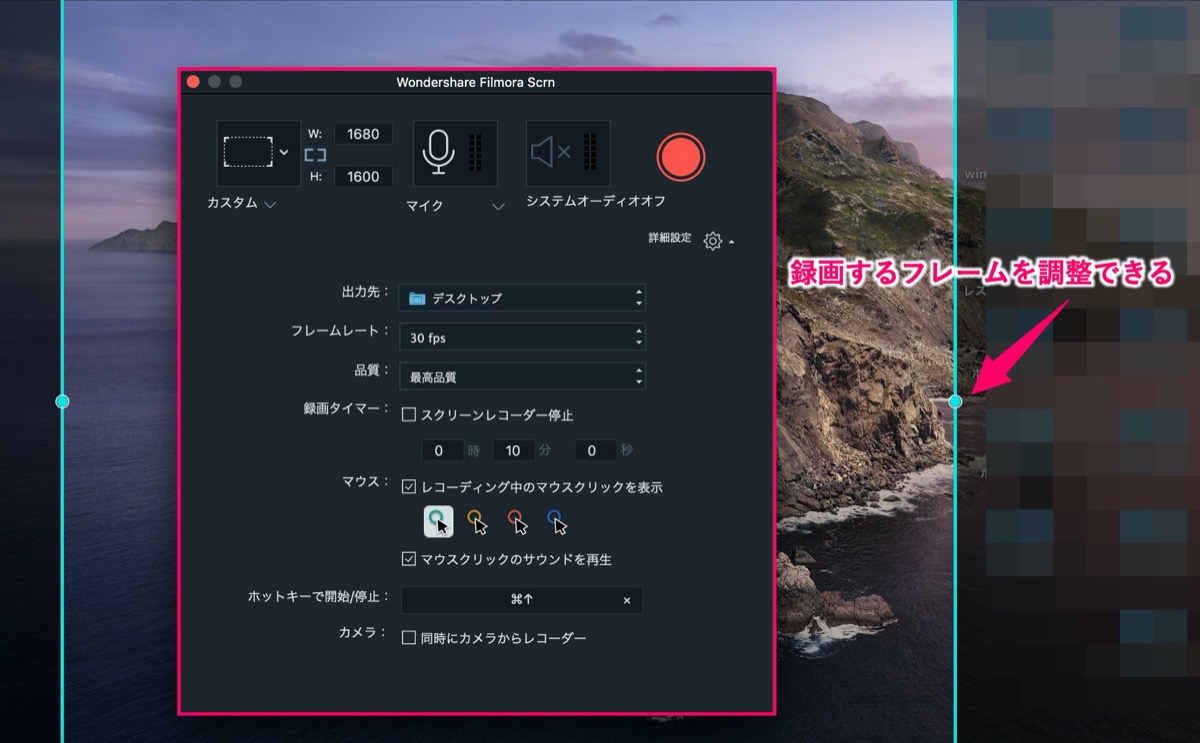Click the muted system audio speaker icon
Screen dimensions: 1200x743
point(551,153)
